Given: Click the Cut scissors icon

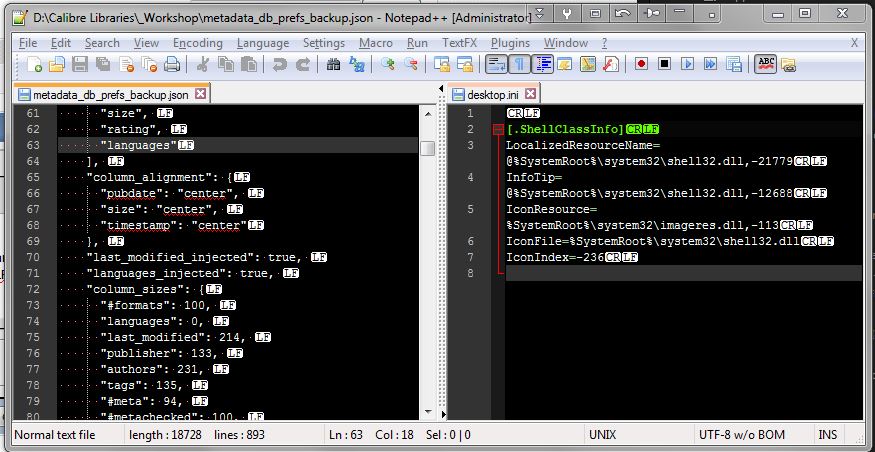Looking at the screenshot, I should point(202,65).
